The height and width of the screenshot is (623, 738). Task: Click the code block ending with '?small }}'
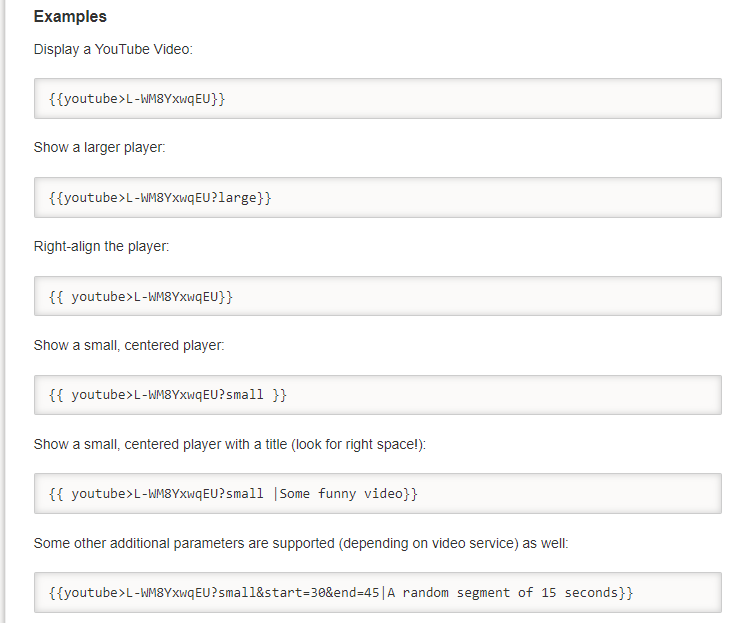377,395
